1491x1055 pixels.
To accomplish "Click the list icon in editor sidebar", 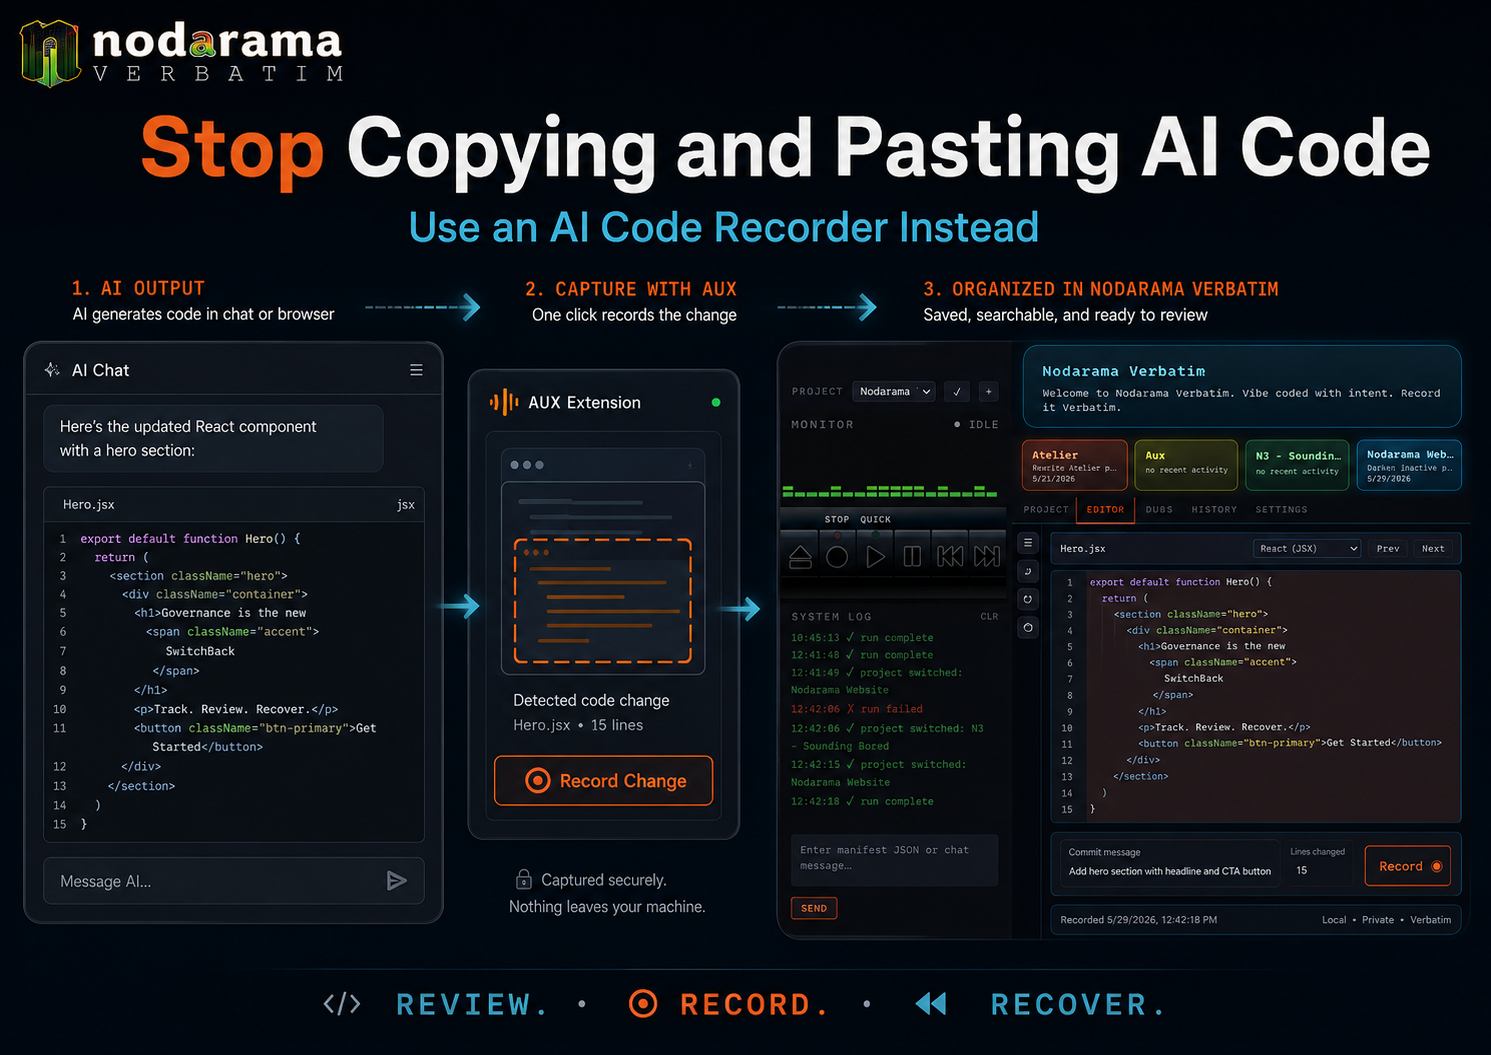I will [x=1027, y=543].
